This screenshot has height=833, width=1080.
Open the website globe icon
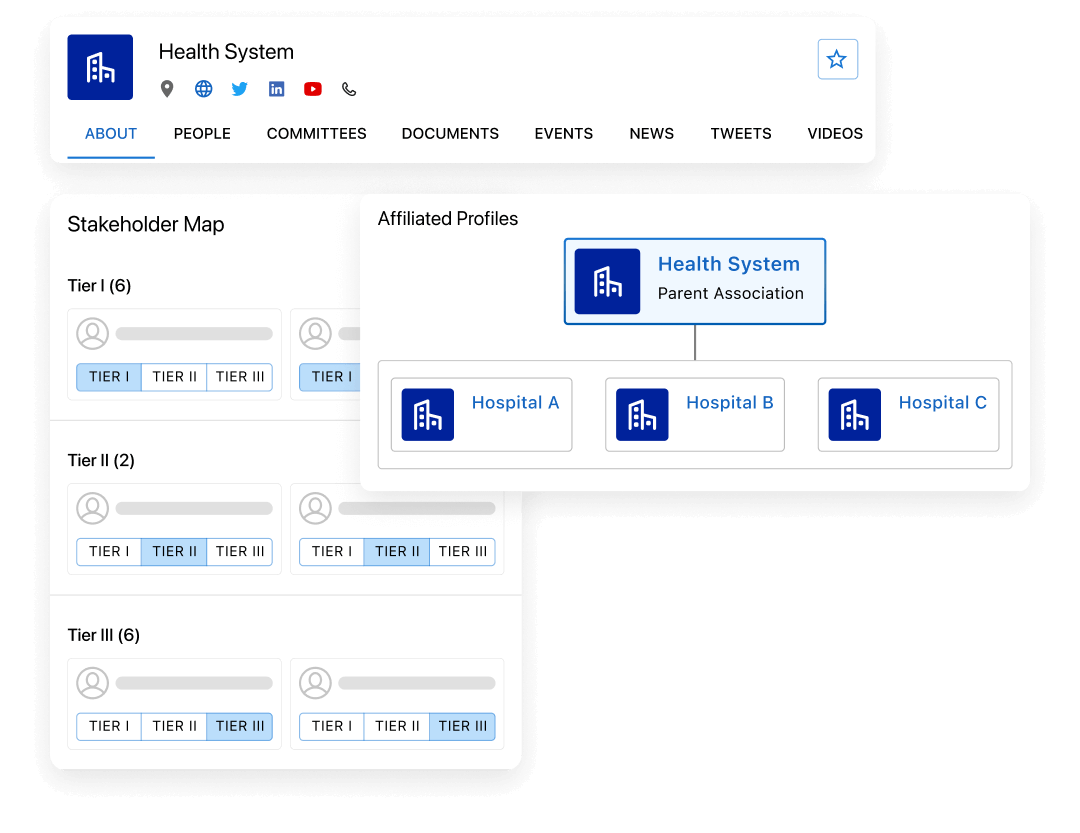point(203,89)
